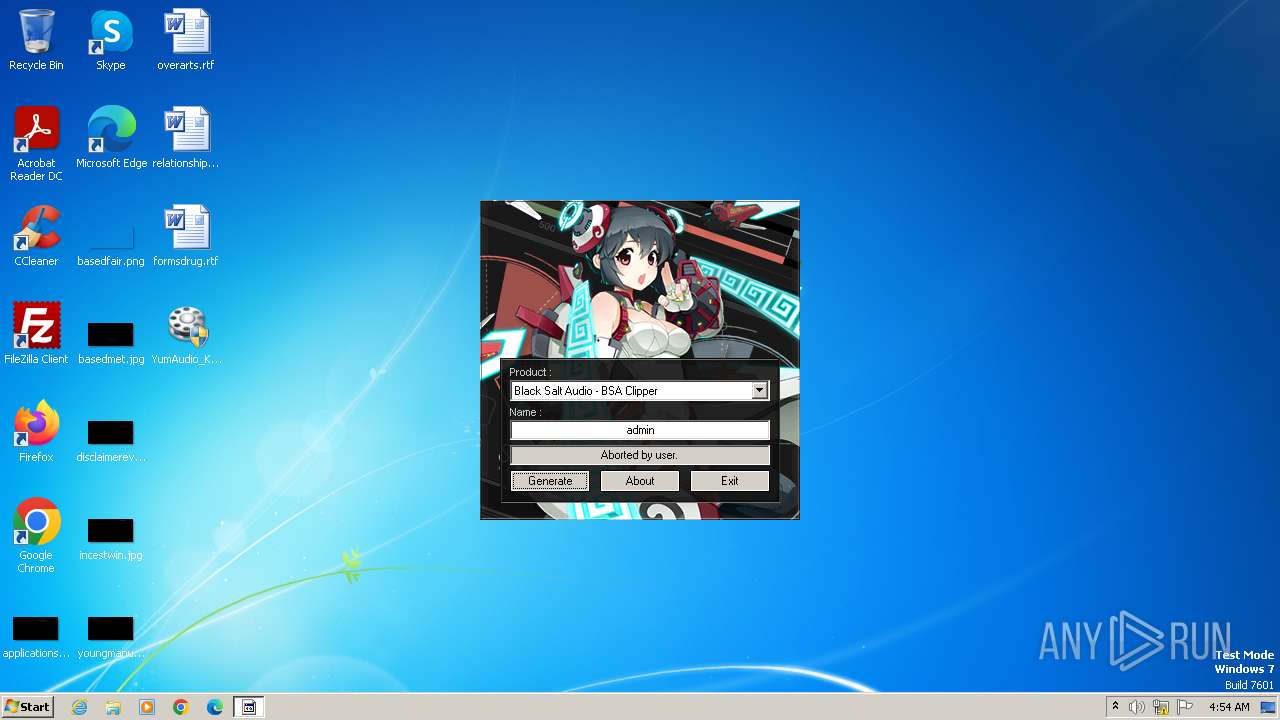The height and width of the screenshot is (720, 1280).
Task: Select the overarts.rtf document icon
Action: coord(186,40)
